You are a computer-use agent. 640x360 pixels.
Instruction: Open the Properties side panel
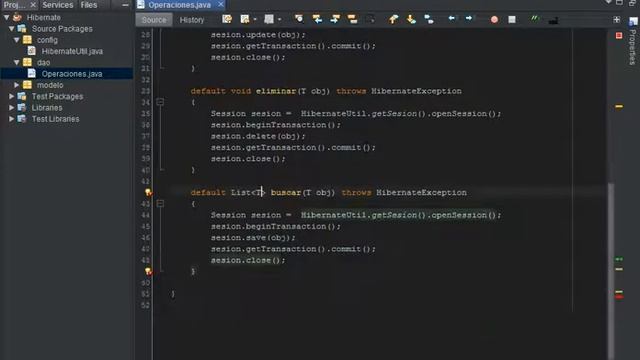click(x=632, y=42)
